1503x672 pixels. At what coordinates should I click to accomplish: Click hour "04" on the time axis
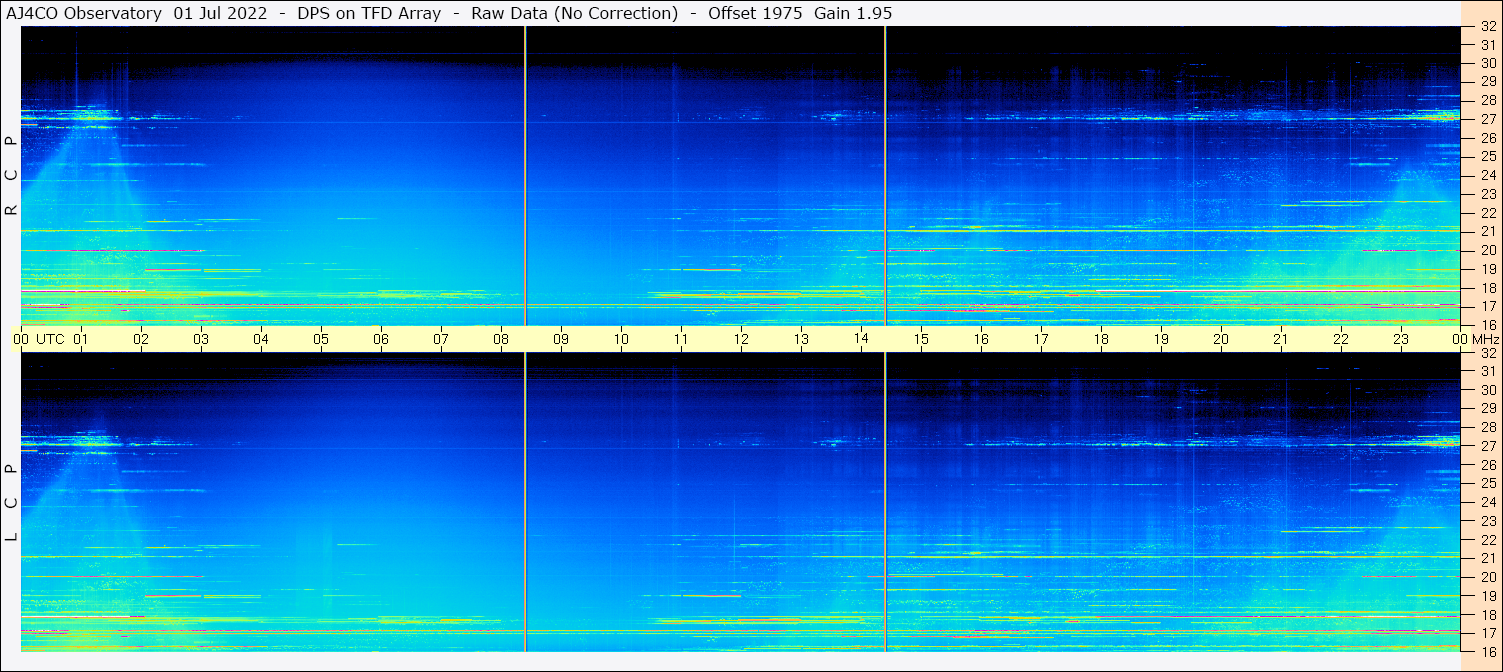point(261,339)
